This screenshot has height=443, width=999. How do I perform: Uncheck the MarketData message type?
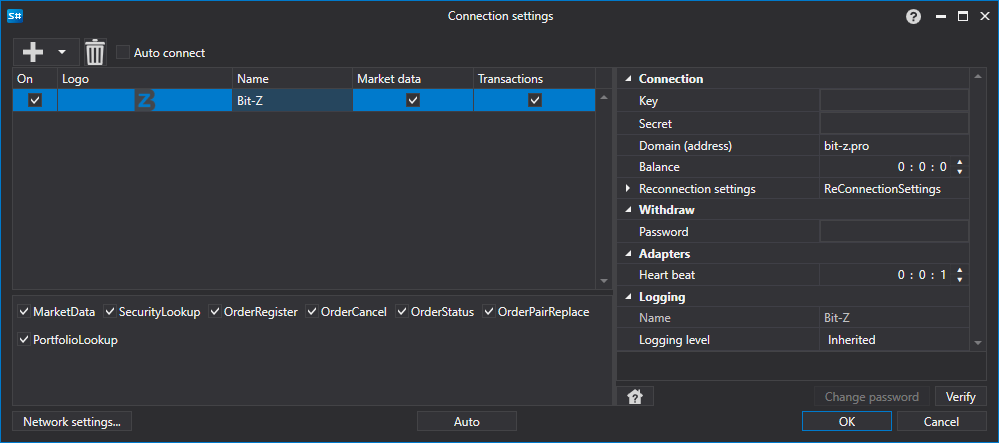click(24, 312)
